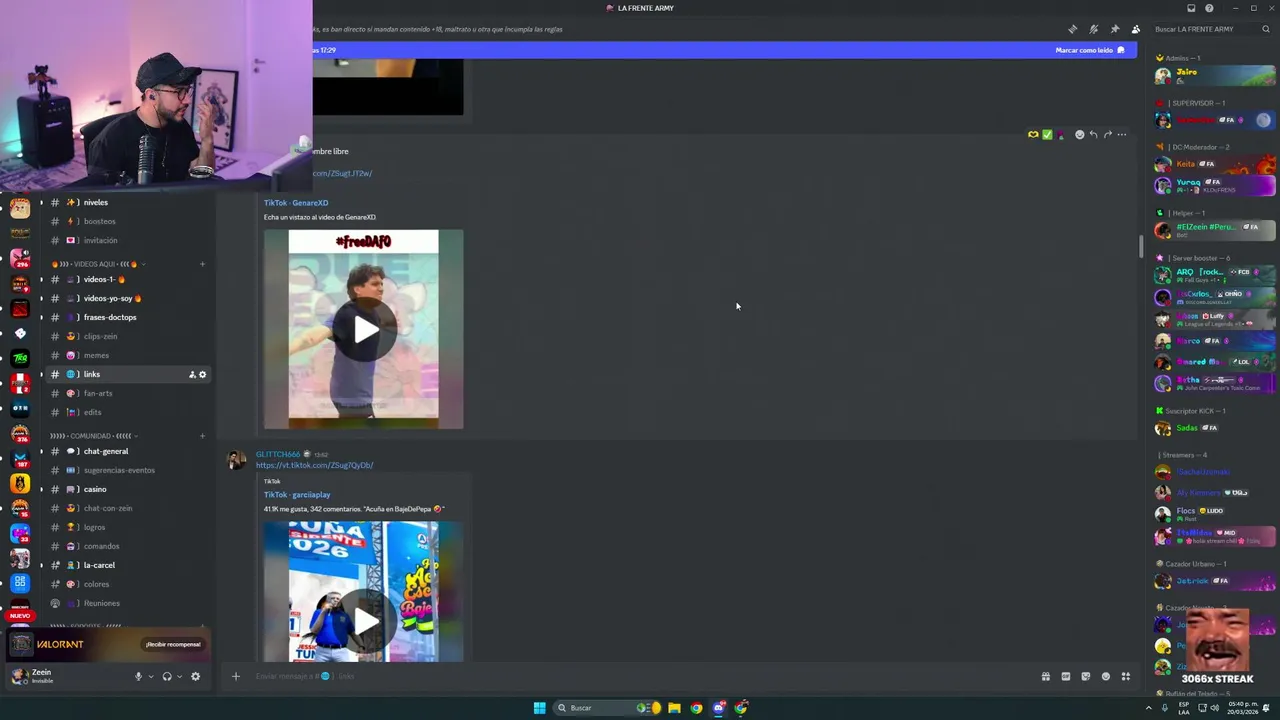Screen dimensions: 1280x720
Task: Click ¡Recibir recompensa! Valorant button
Action: click(x=173, y=644)
